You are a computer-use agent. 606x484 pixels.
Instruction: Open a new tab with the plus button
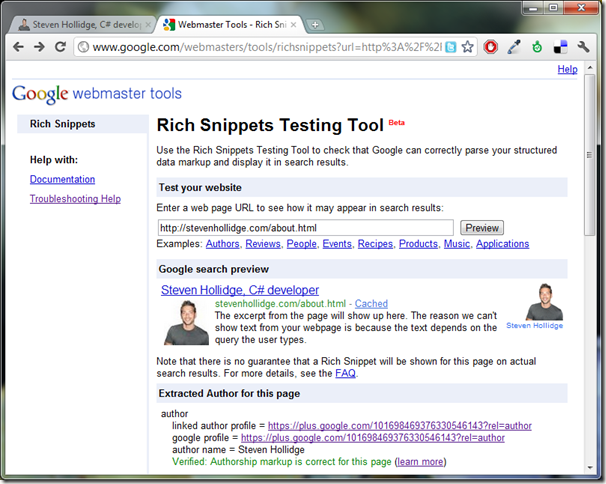pos(315,25)
